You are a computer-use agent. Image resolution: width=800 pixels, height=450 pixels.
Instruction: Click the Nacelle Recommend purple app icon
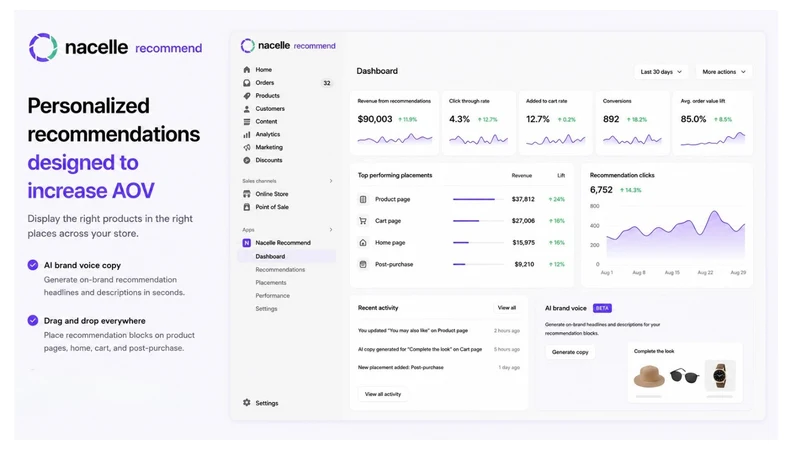pos(247,243)
